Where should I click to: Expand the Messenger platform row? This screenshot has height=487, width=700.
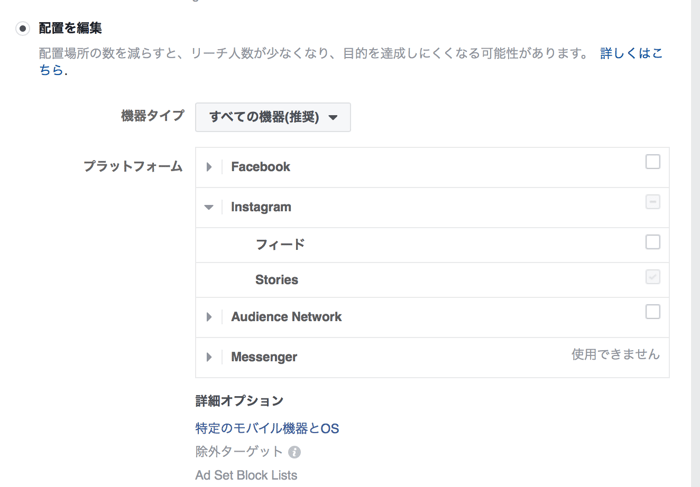[209, 357]
